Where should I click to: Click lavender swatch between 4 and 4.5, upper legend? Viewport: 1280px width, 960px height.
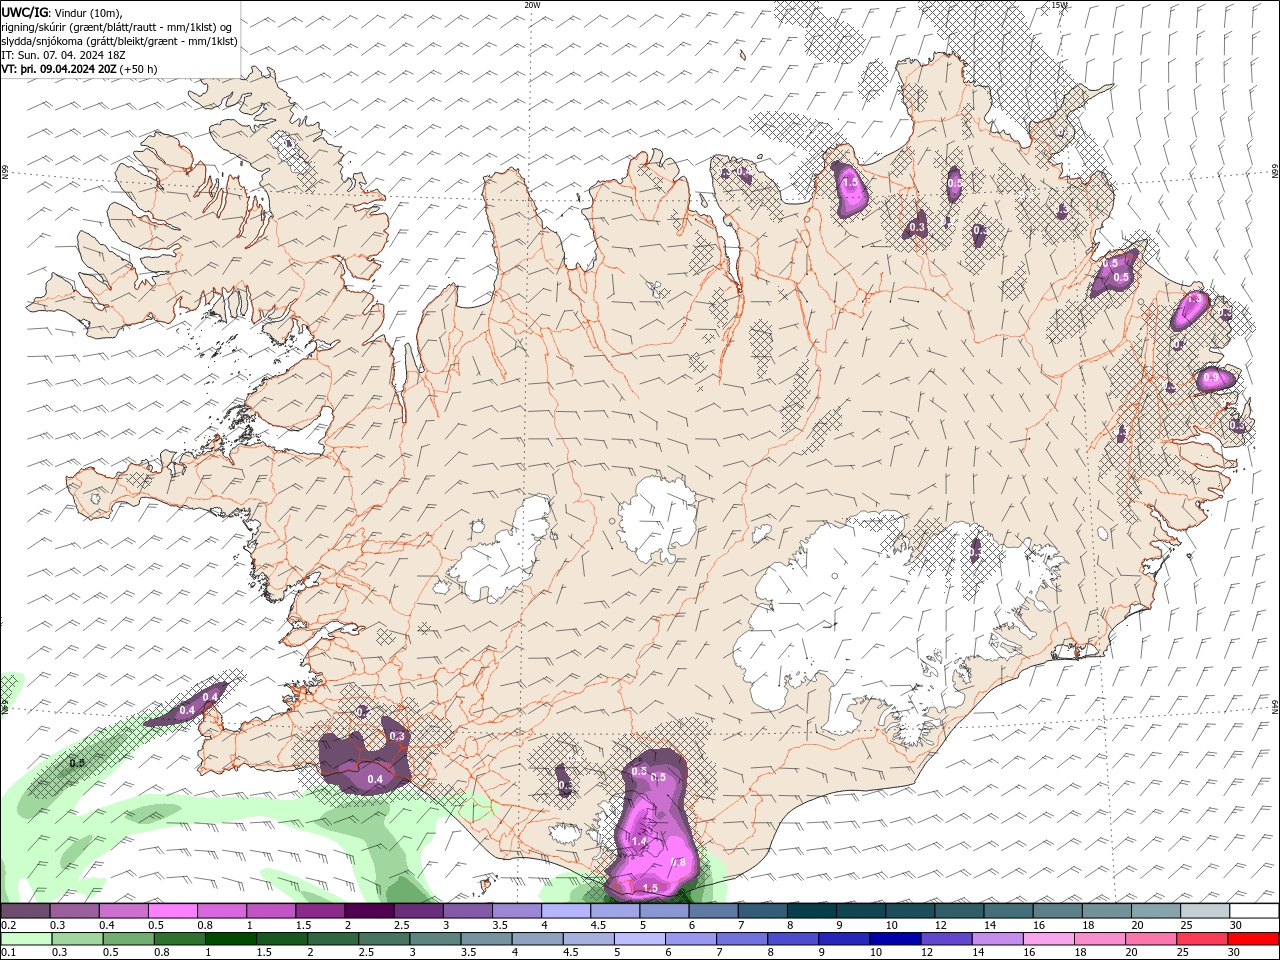[x=565, y=911]
